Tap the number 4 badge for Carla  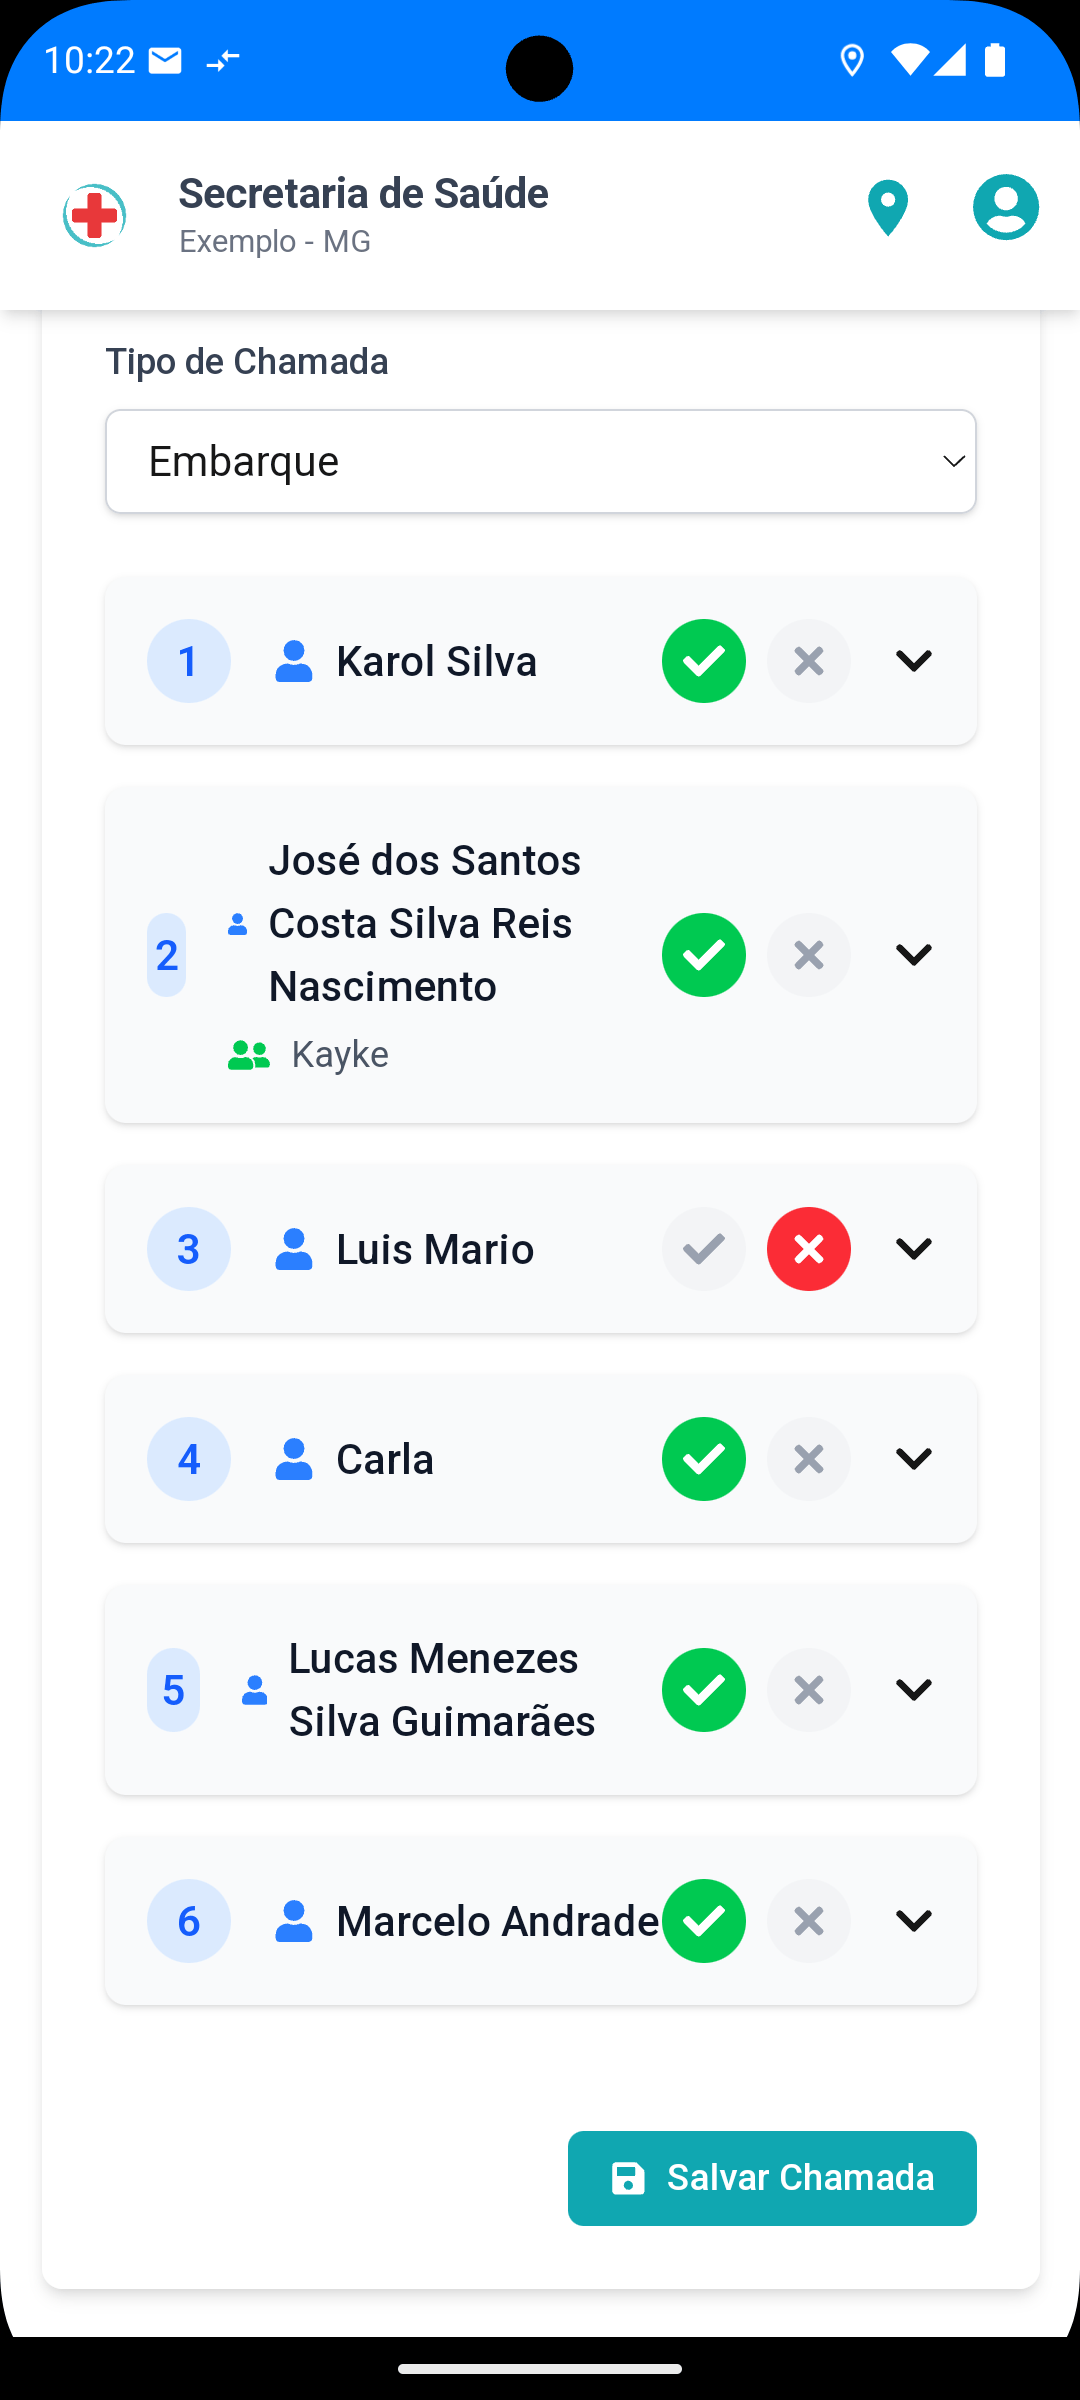[x=189, y=1459]
